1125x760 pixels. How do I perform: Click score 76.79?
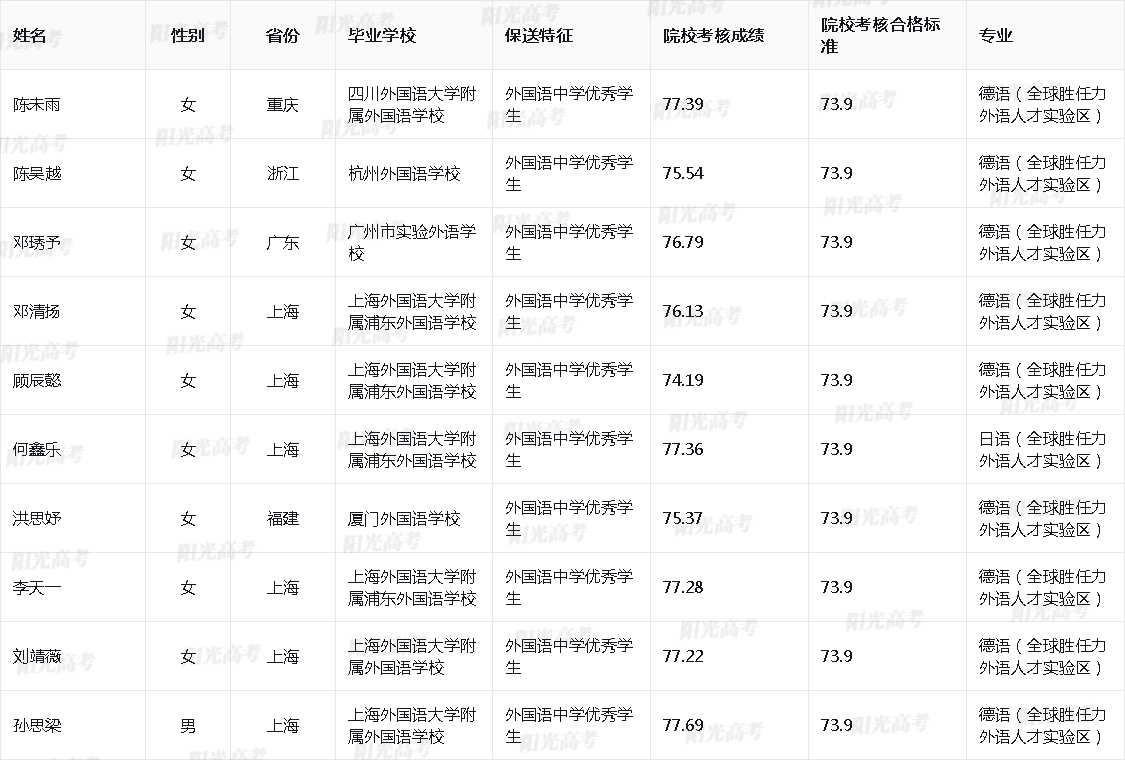pyautogui.click(x=683, y=243)
